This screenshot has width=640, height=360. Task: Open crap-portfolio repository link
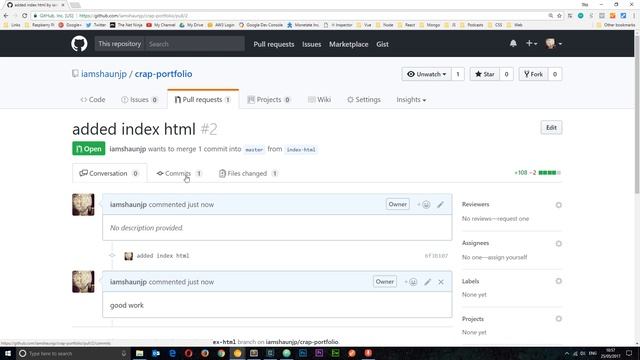click(x=163, y=74)
